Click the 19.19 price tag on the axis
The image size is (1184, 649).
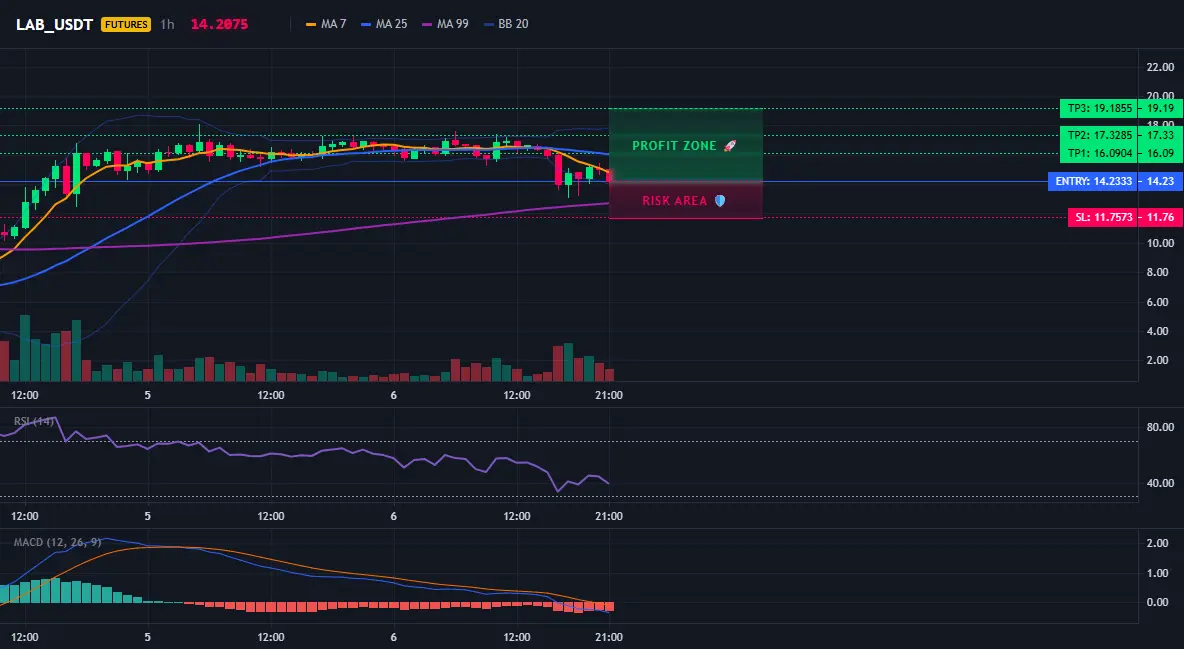pos(1161,108)
